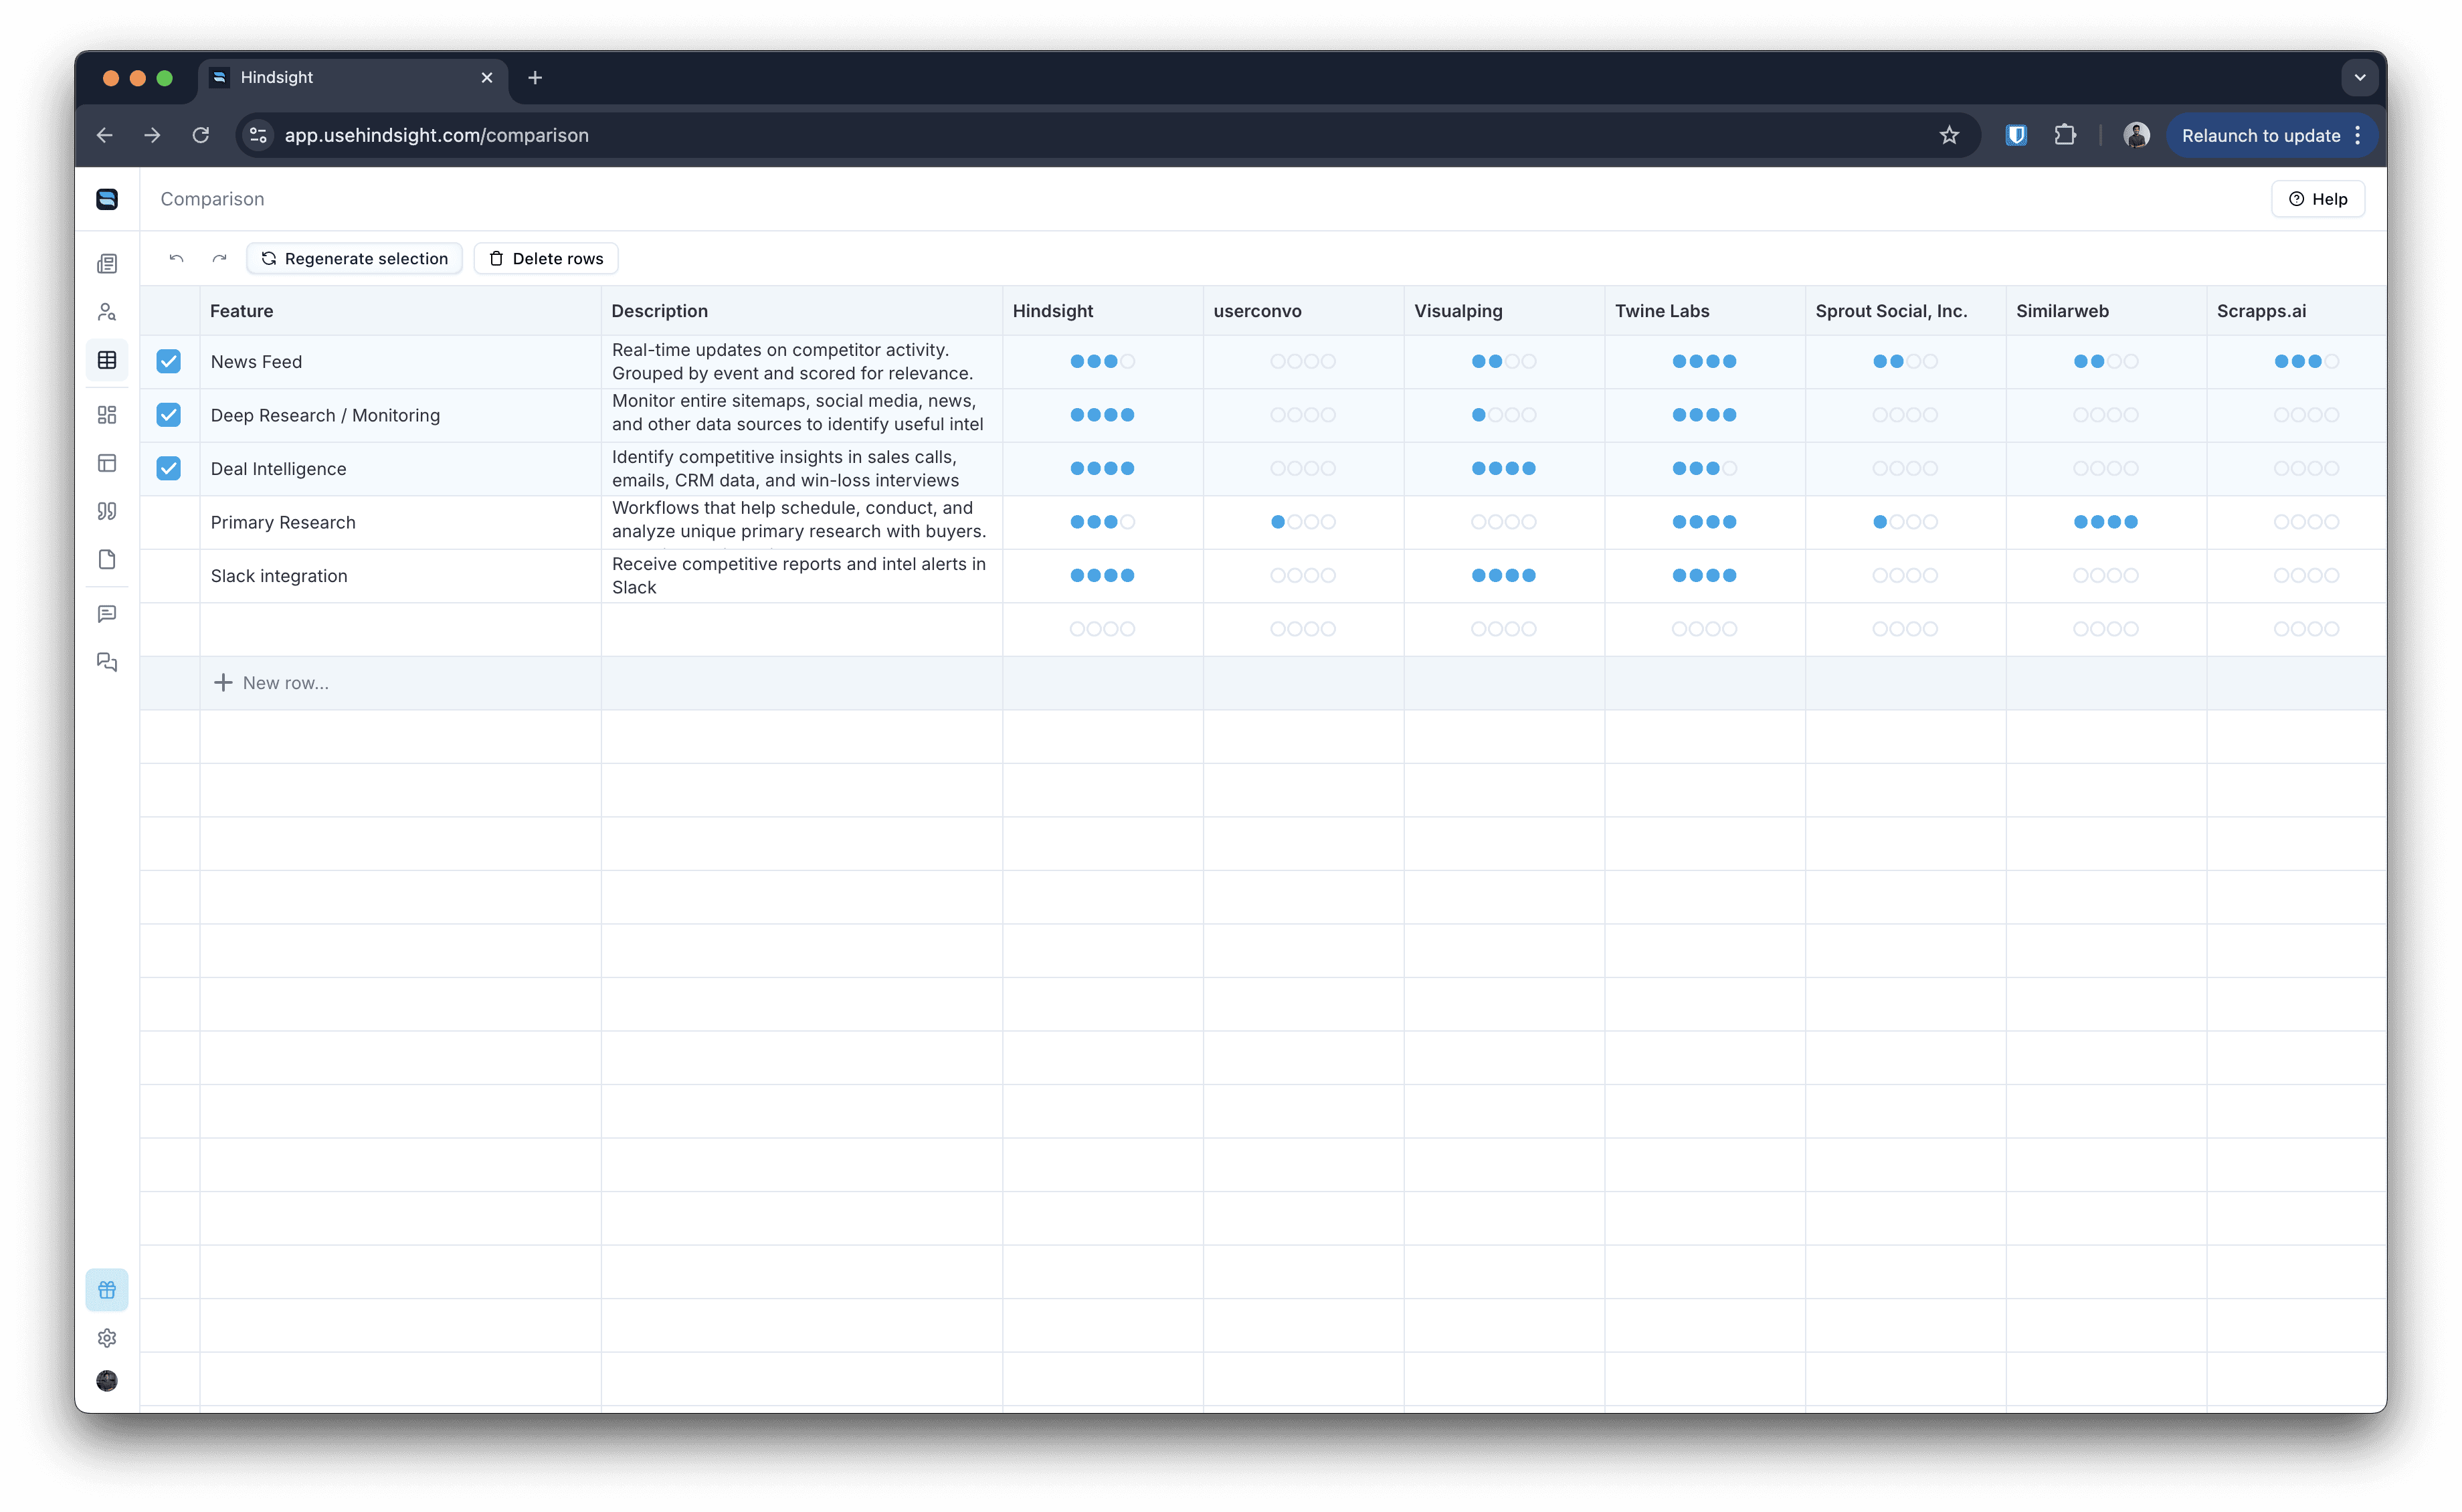Click the address bar URL
2462x1512 pixels.
[437, 135]
